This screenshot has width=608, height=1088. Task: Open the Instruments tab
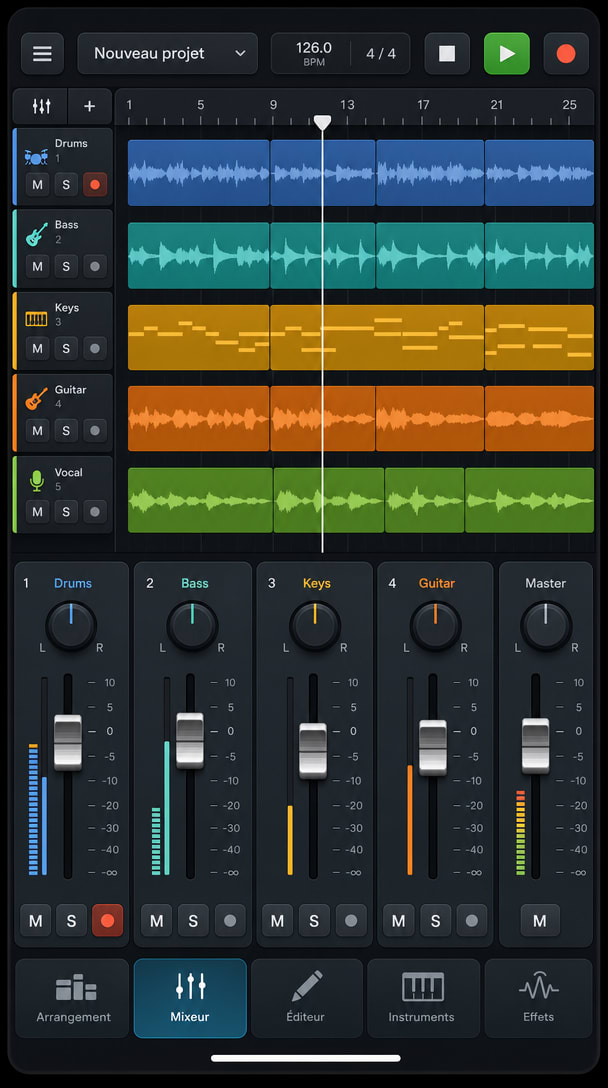422,998
